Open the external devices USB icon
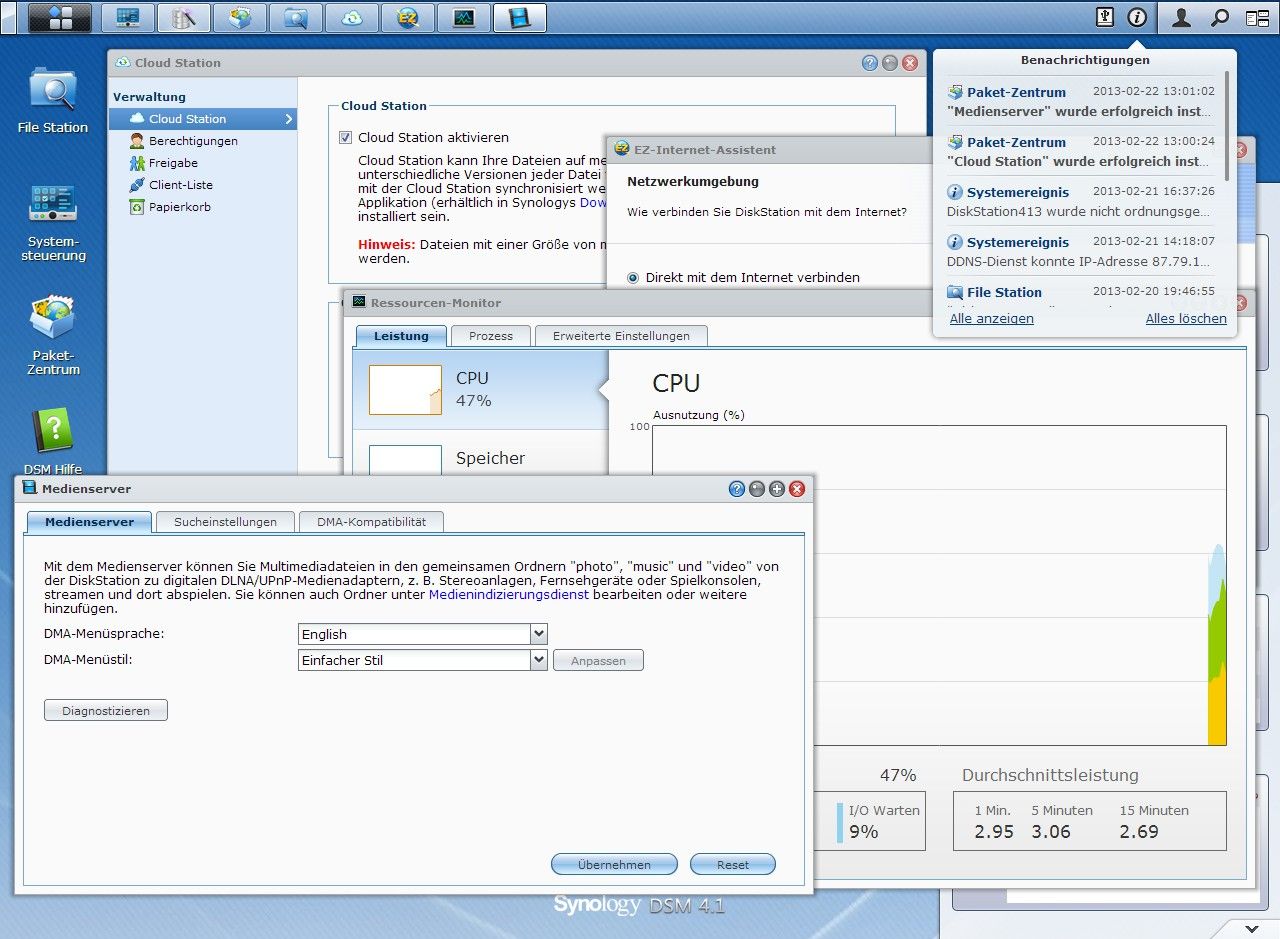Screen dimensions: 1280x939 pyautogui.click(x=1105, y=17)
